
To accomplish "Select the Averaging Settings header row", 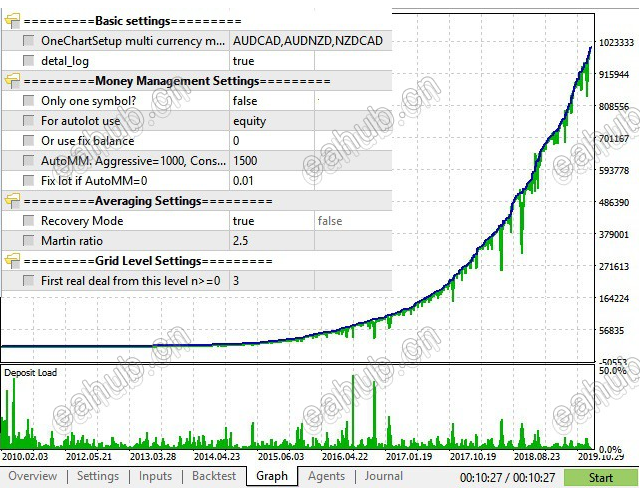I will tap(197, 200).
